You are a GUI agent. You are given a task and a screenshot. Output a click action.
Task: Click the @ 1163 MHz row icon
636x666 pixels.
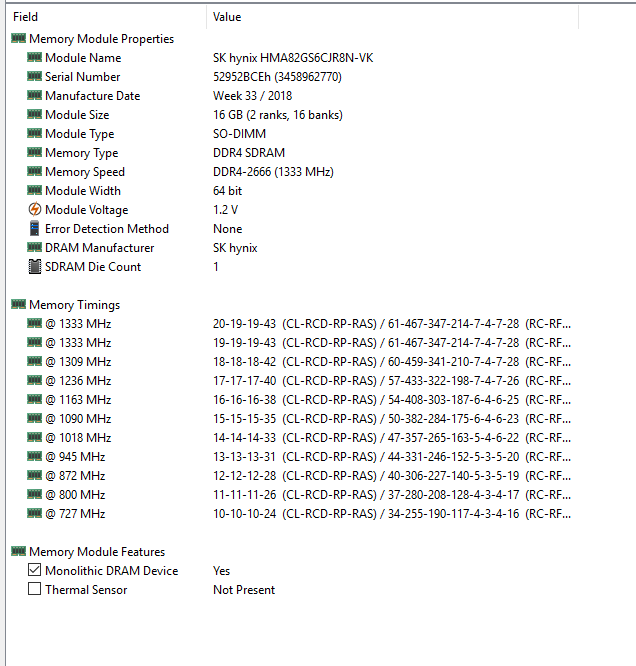click(34, 399)
